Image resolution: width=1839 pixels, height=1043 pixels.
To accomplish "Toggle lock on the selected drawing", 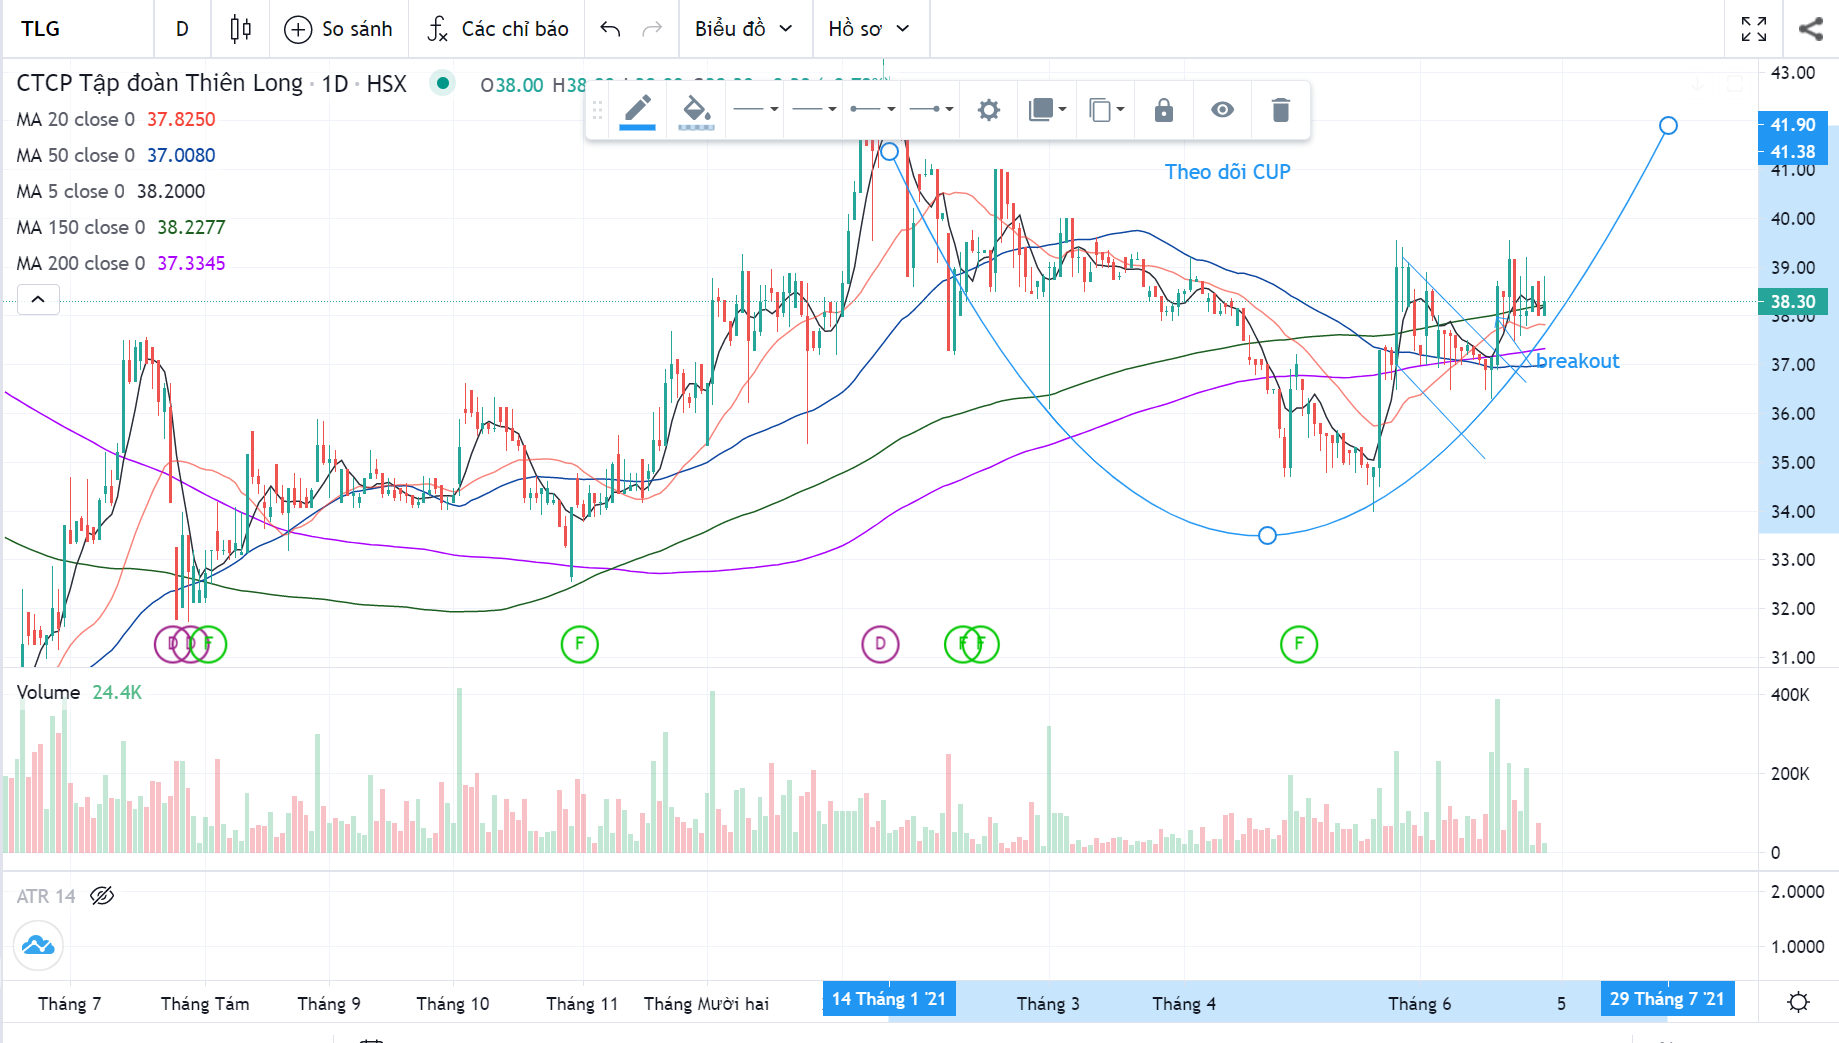I will (x=1163, y=110).
